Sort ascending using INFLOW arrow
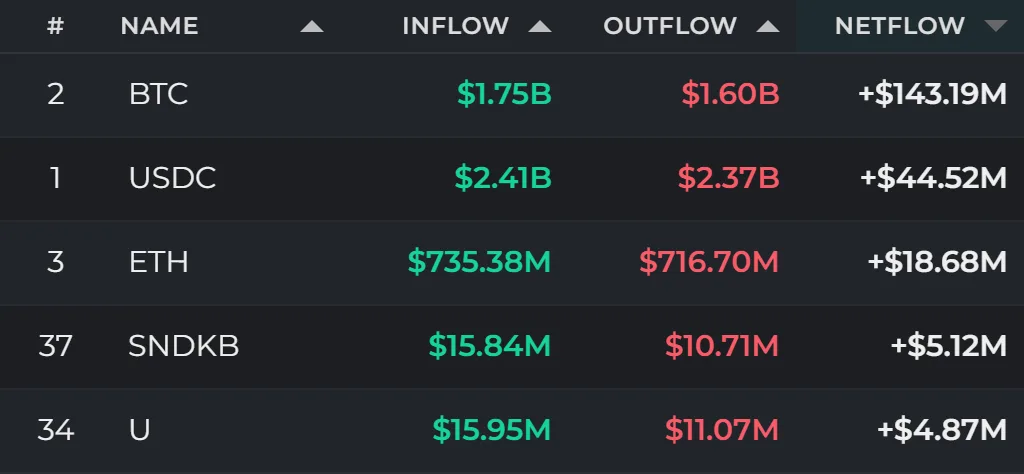 [540, 26]
